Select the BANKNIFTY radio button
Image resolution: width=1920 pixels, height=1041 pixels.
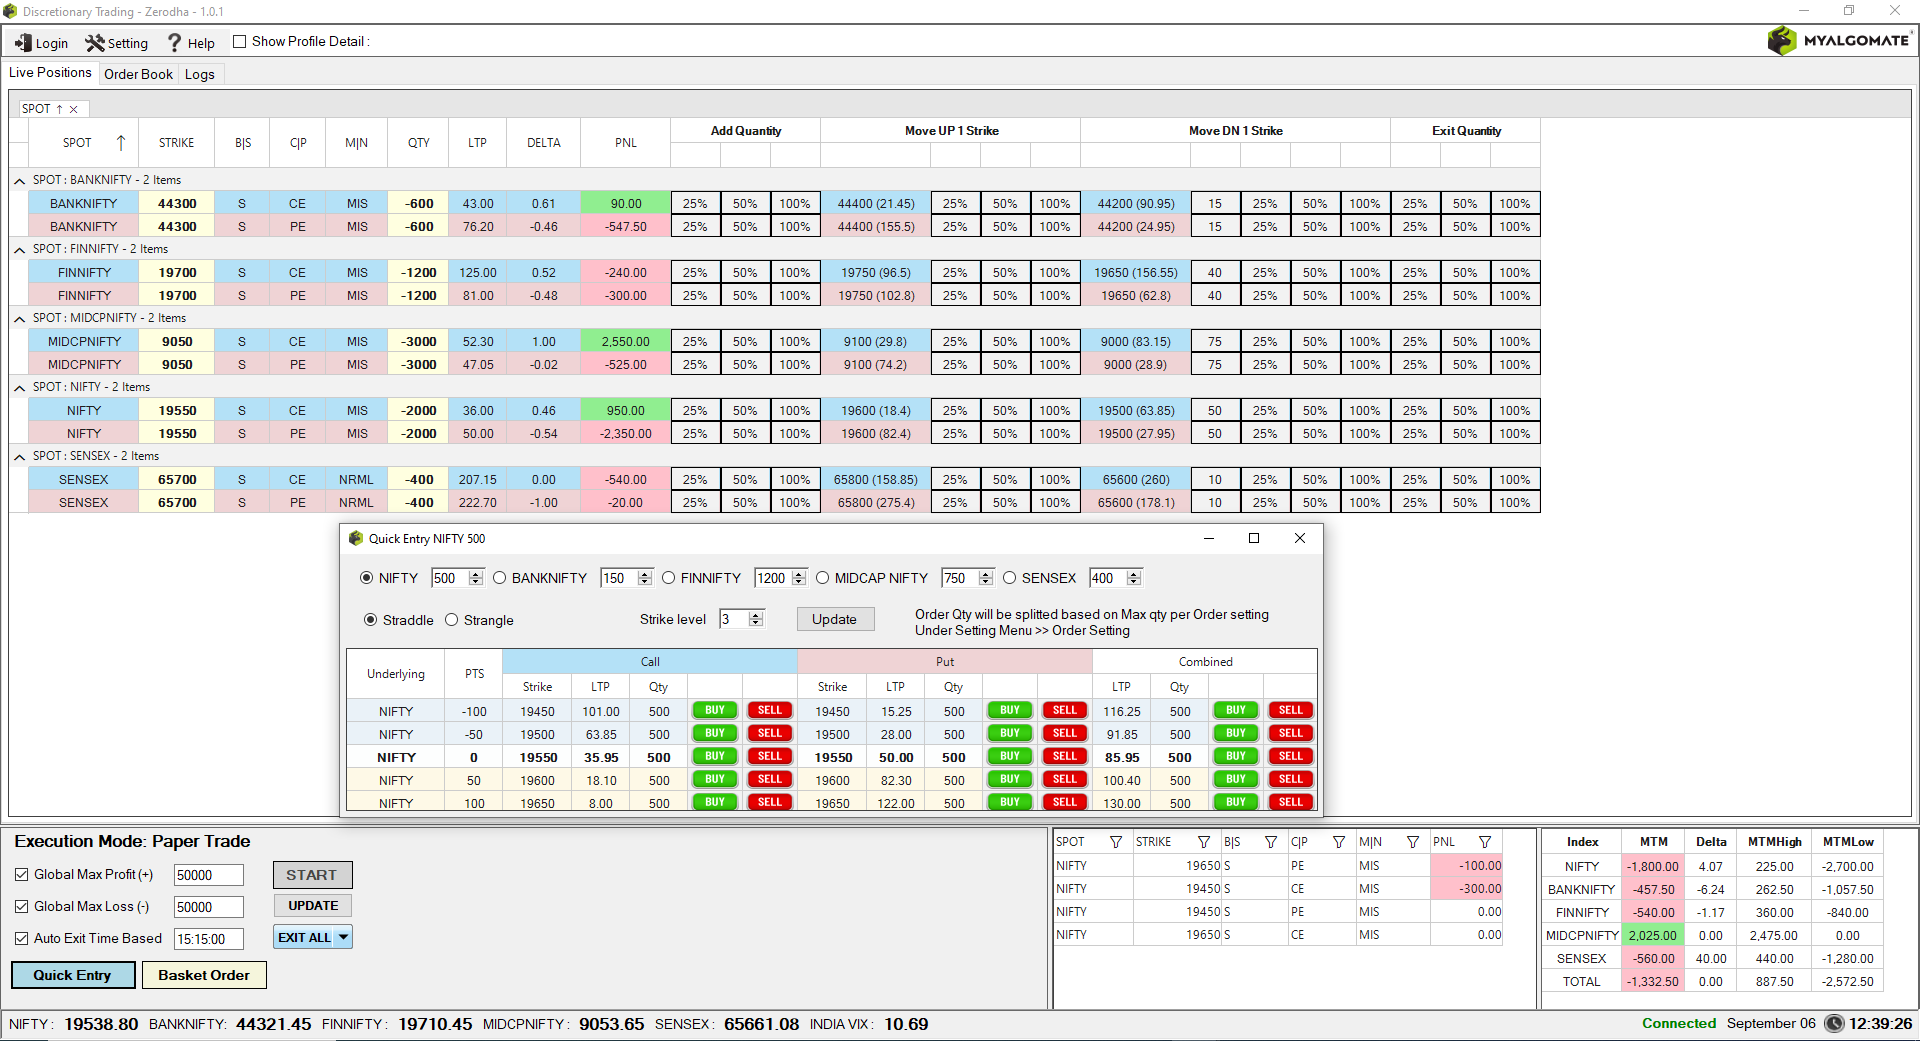pyautogui.click(x=499, y=578)
